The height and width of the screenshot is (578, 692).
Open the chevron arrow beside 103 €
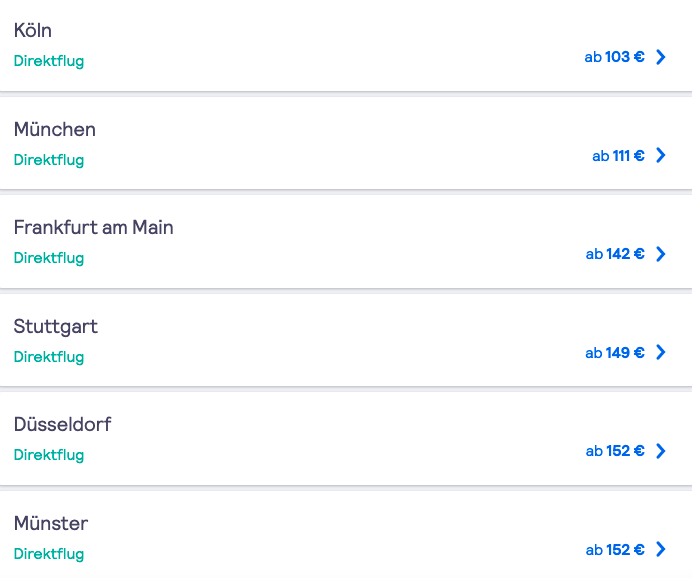(x=661, y=57)
